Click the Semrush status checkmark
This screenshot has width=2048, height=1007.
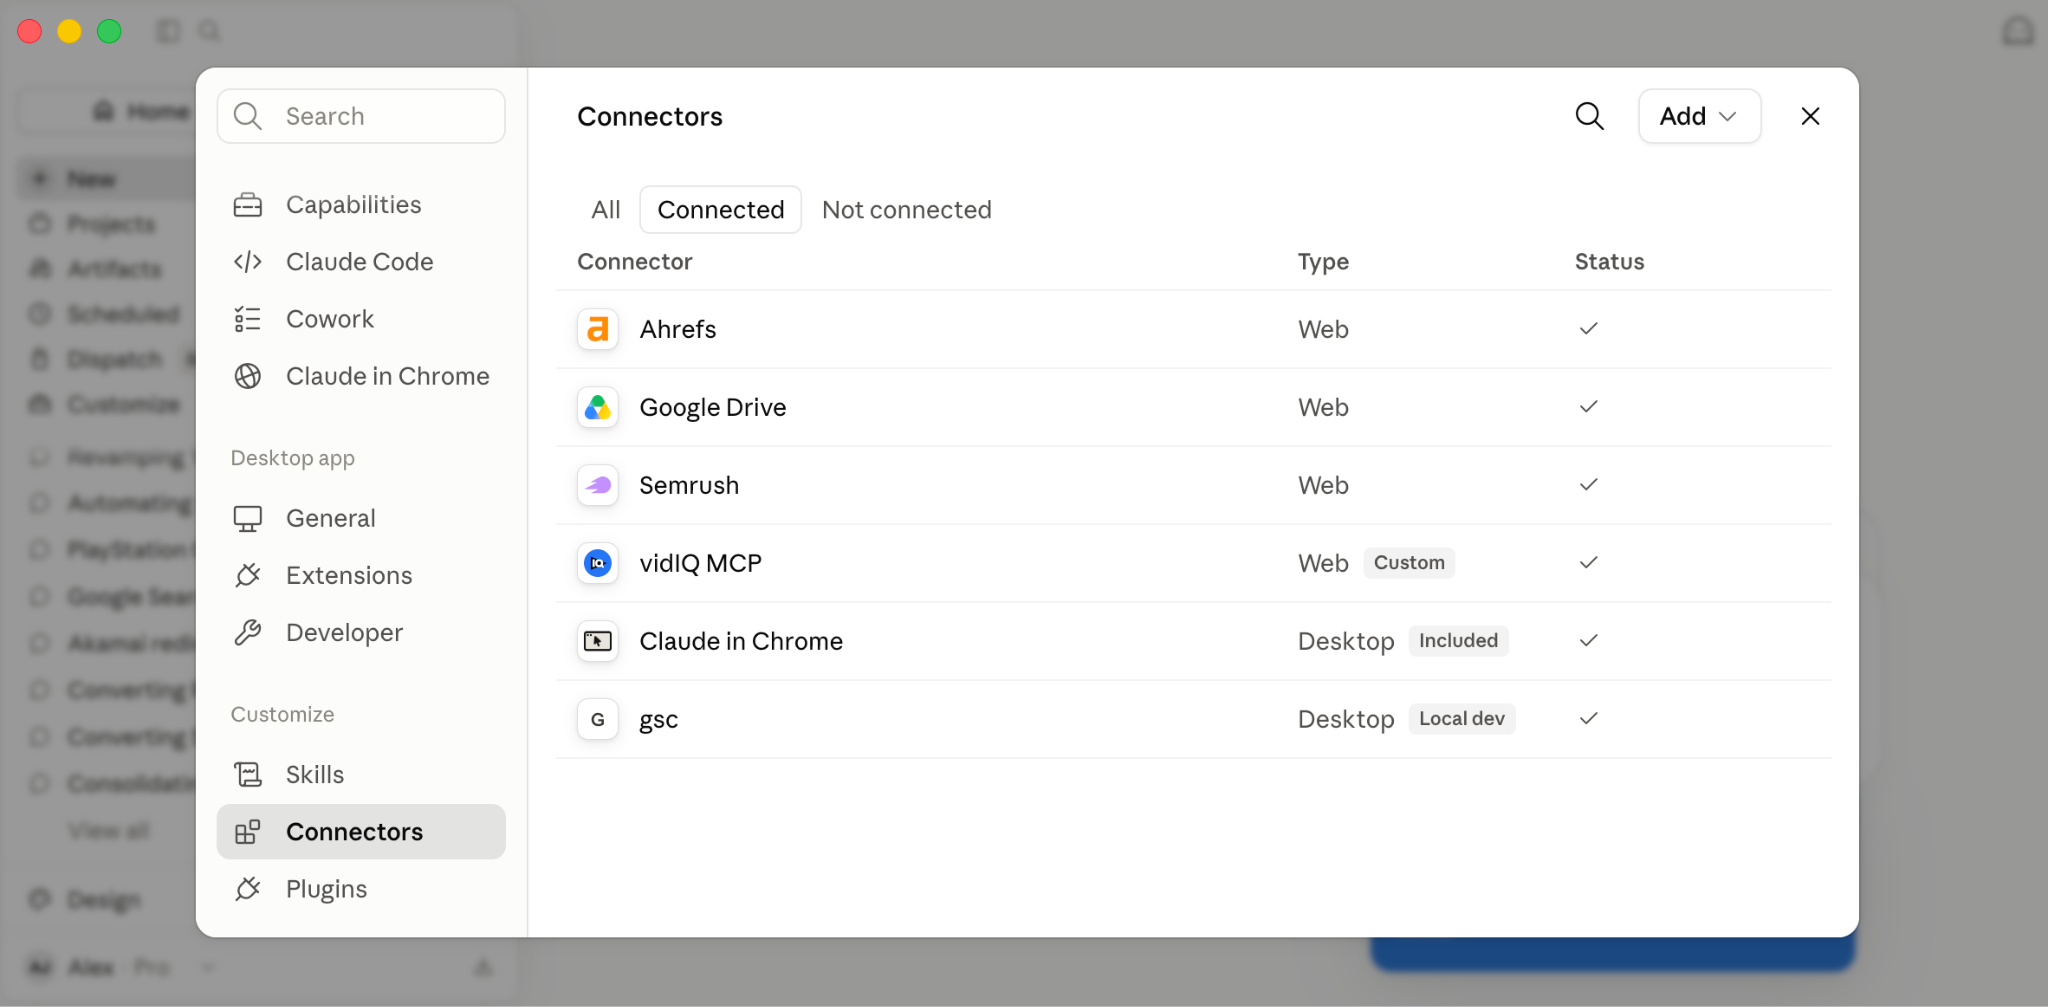[x=1588, y=484]
